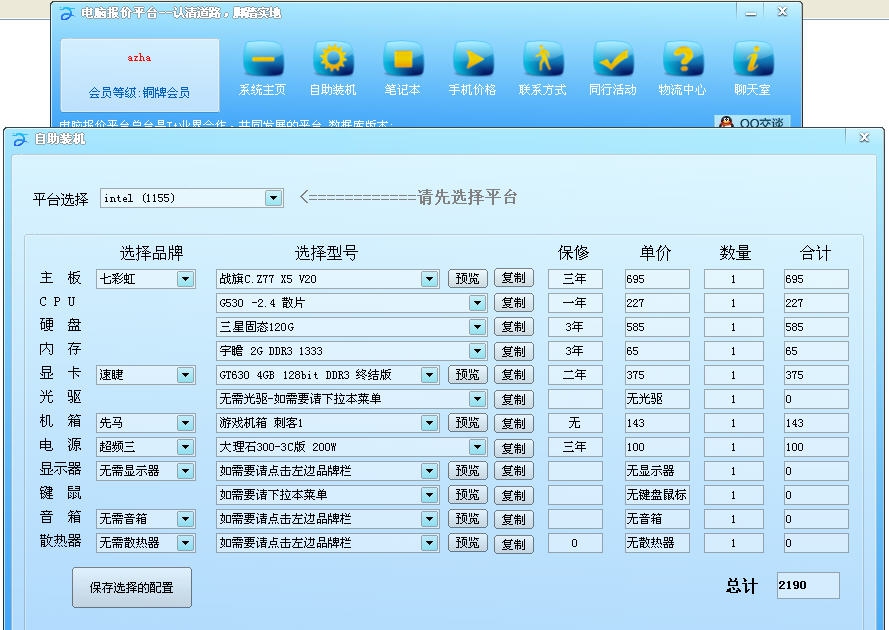Click the QQ交谈 penguin button
The width and height of the screenshot is (889, 630).
pos(752,121)
